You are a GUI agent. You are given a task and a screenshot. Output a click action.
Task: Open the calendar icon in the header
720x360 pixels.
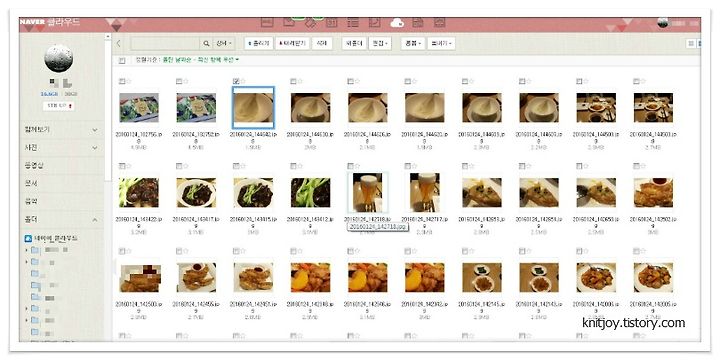coord(332,22)
